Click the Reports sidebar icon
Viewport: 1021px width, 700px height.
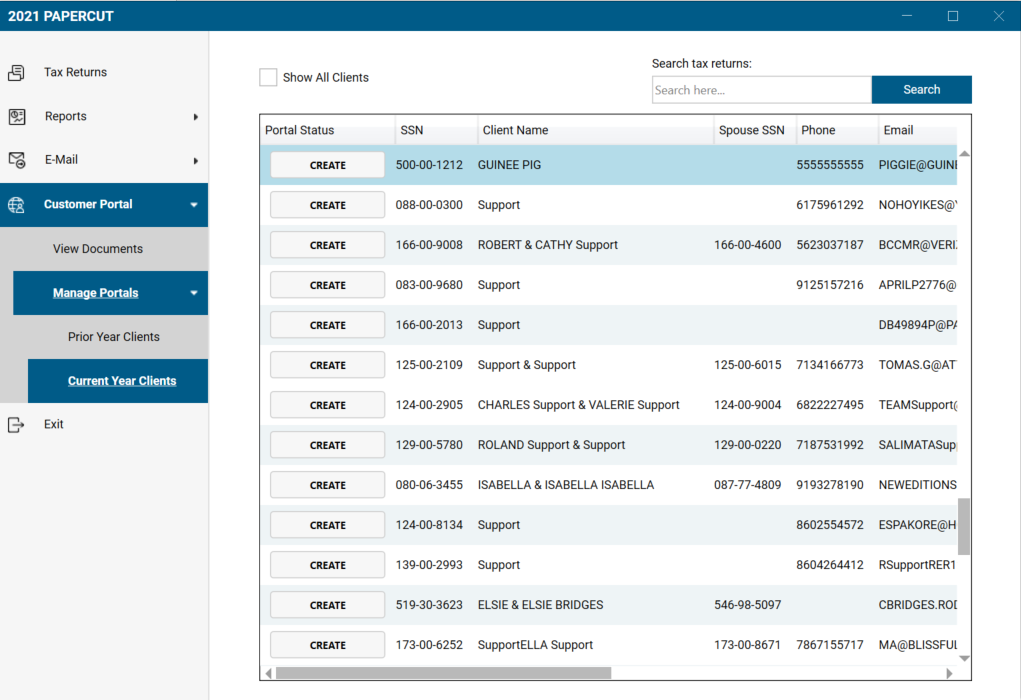17,117
